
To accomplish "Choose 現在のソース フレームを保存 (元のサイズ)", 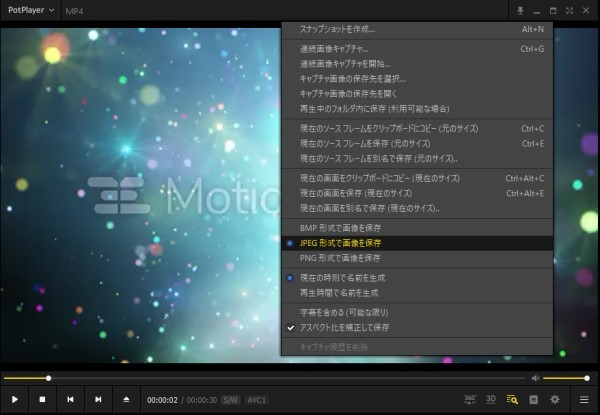I will point(417,143).
